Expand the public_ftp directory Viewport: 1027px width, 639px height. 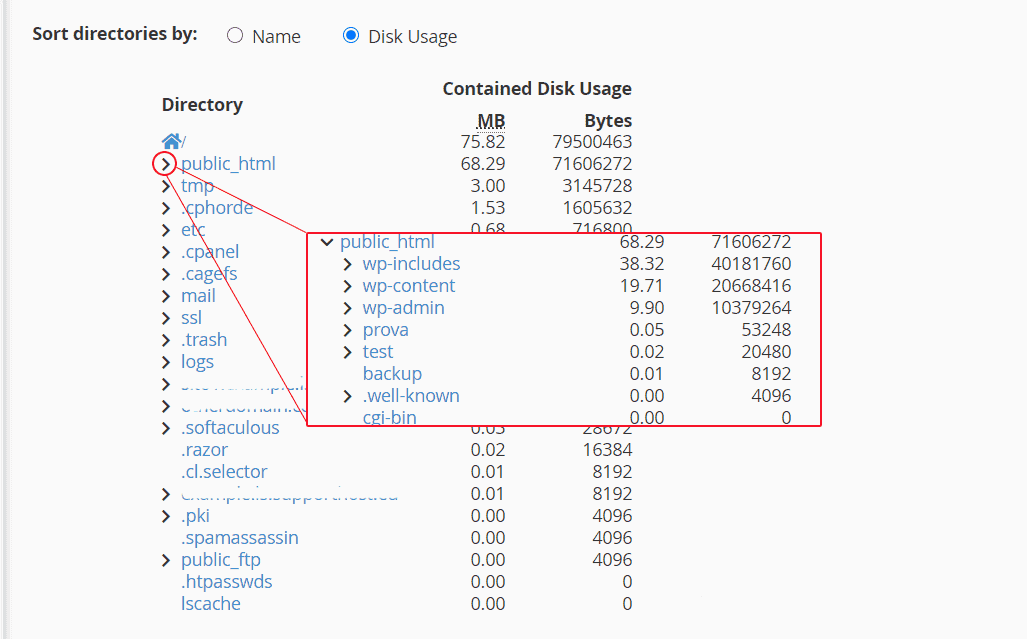pos(167,559)
